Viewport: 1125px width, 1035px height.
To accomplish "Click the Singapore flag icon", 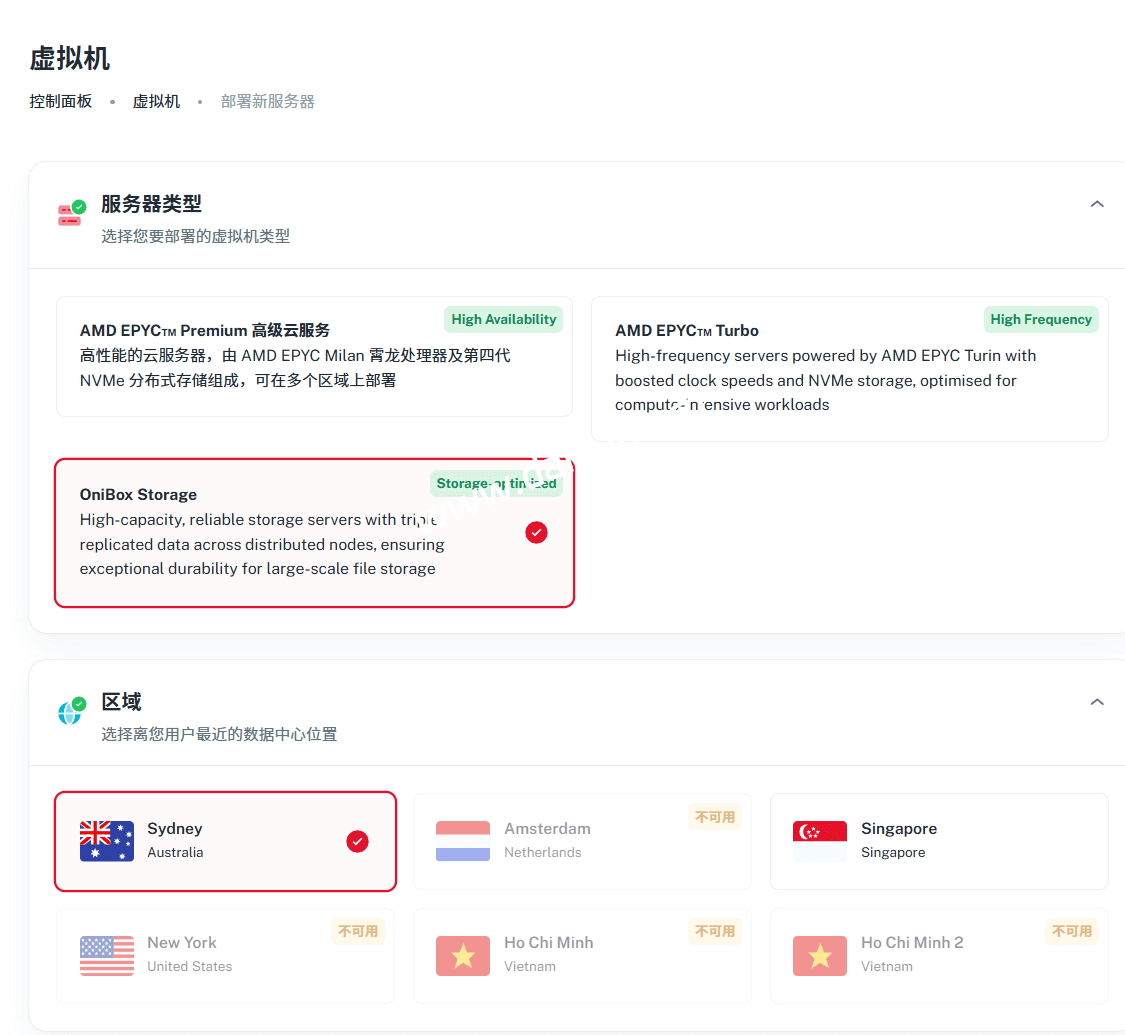I will click(819, 841).
